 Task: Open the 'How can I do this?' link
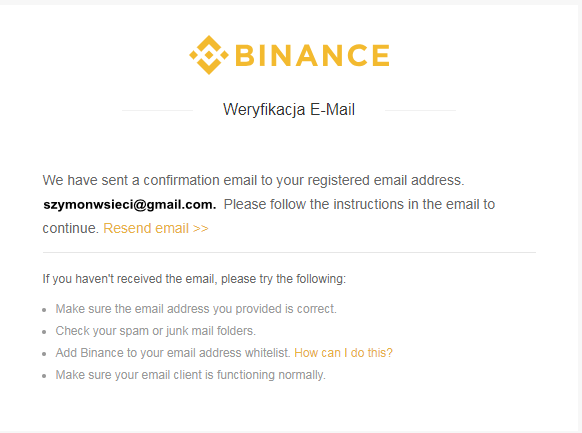(x=343, y=352)
